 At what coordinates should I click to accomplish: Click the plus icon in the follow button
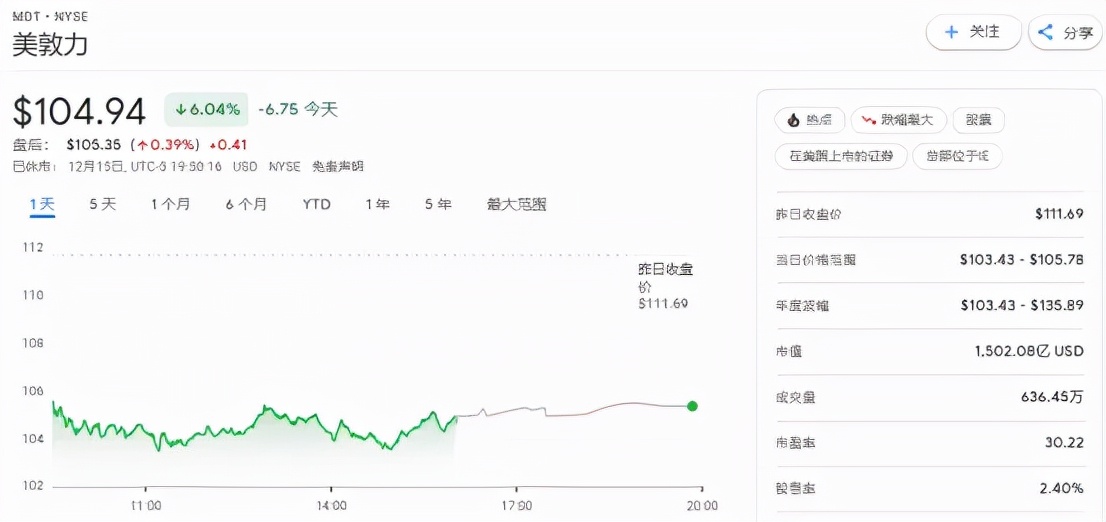[951, 32]
